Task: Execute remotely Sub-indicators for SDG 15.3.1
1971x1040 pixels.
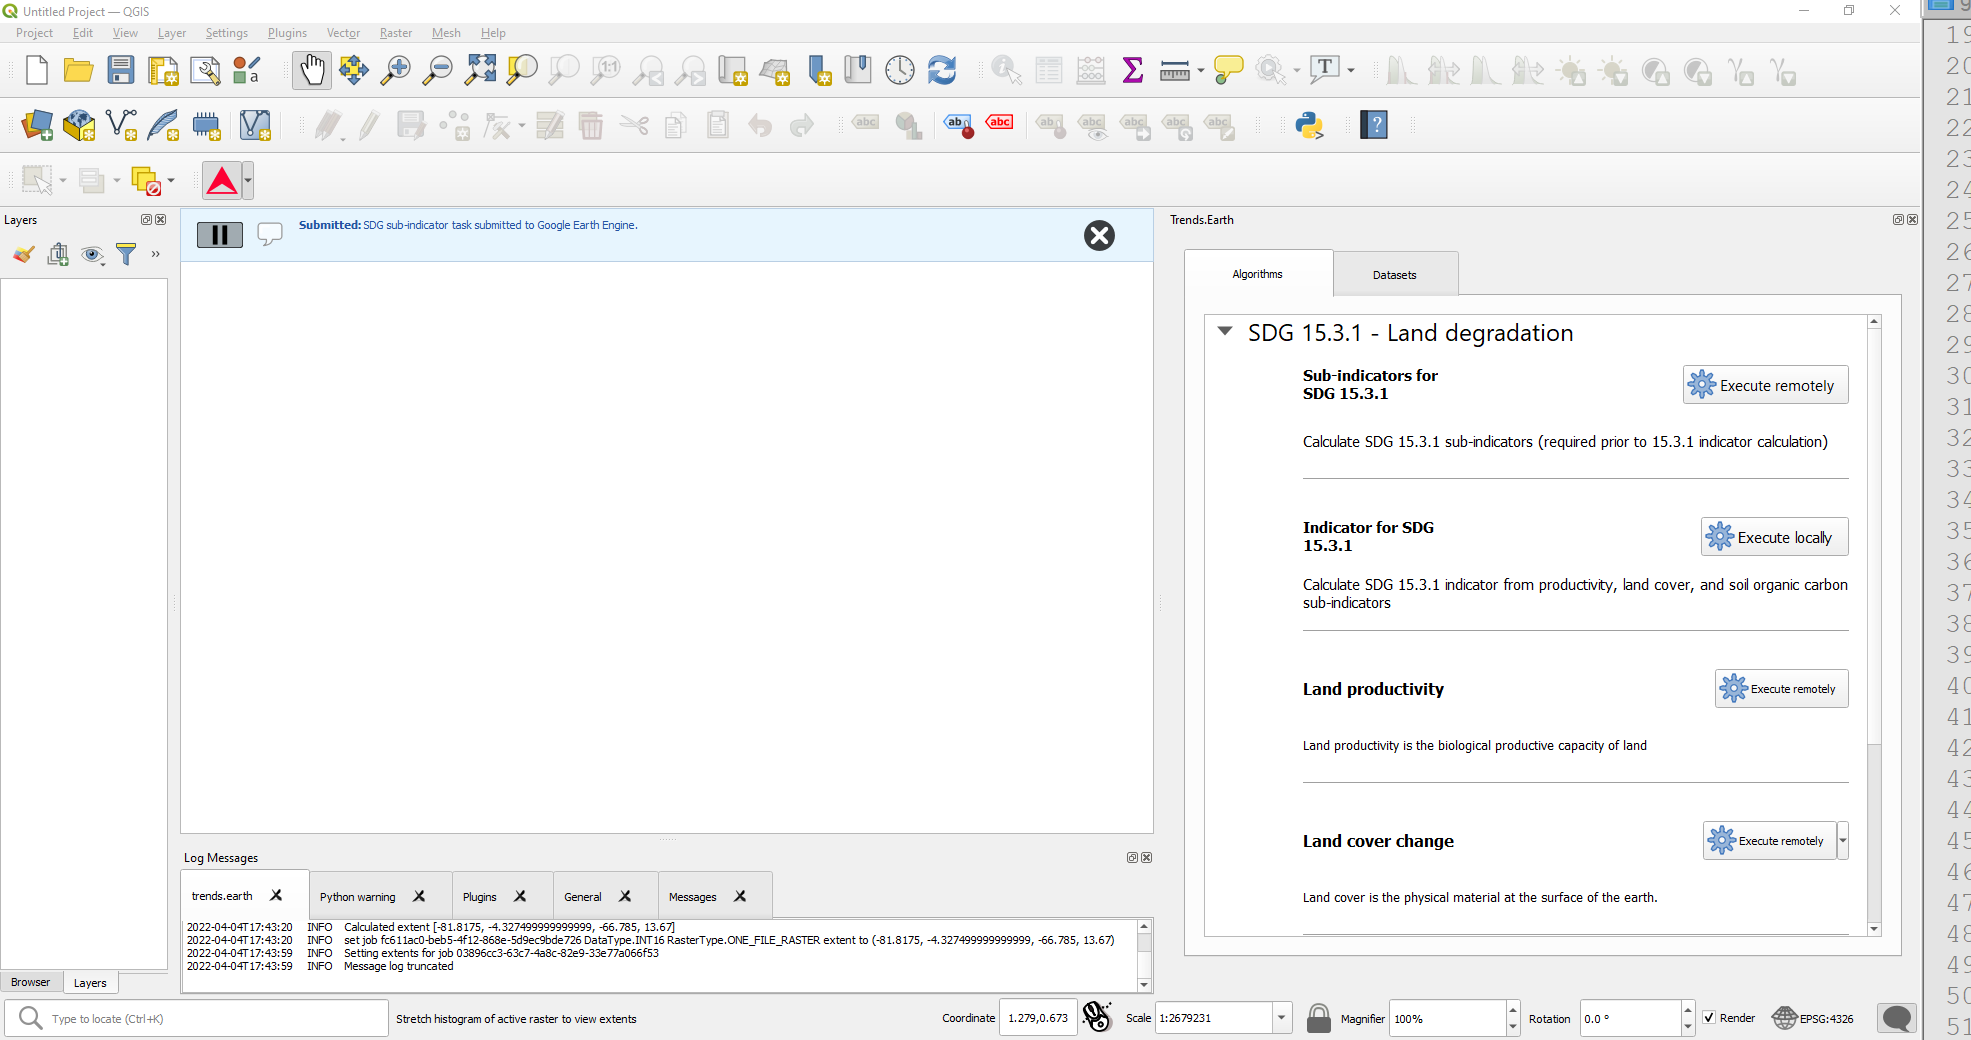Action: coord(1766,385)
